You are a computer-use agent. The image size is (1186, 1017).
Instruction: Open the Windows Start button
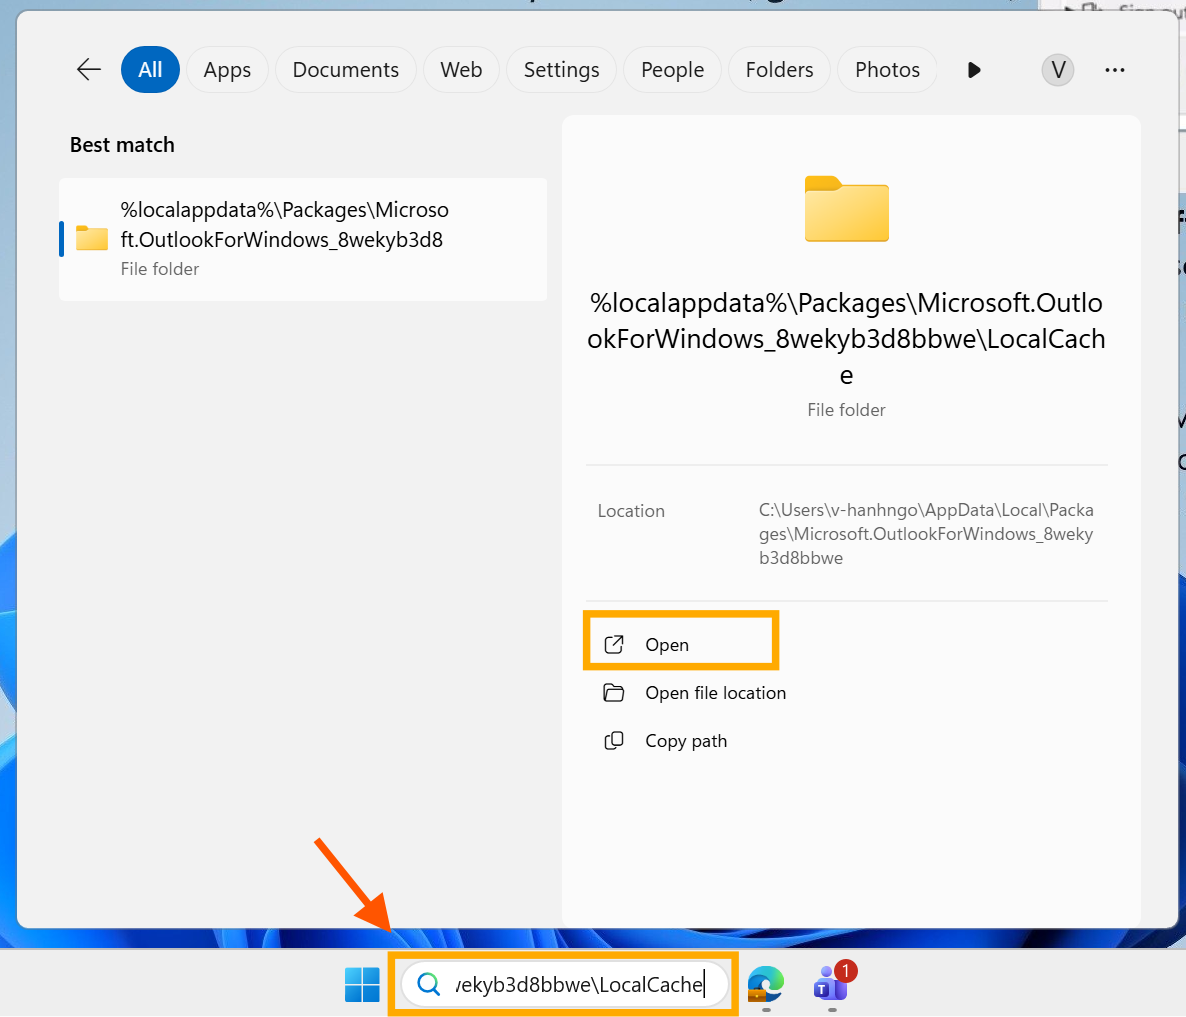click(362, 984)
